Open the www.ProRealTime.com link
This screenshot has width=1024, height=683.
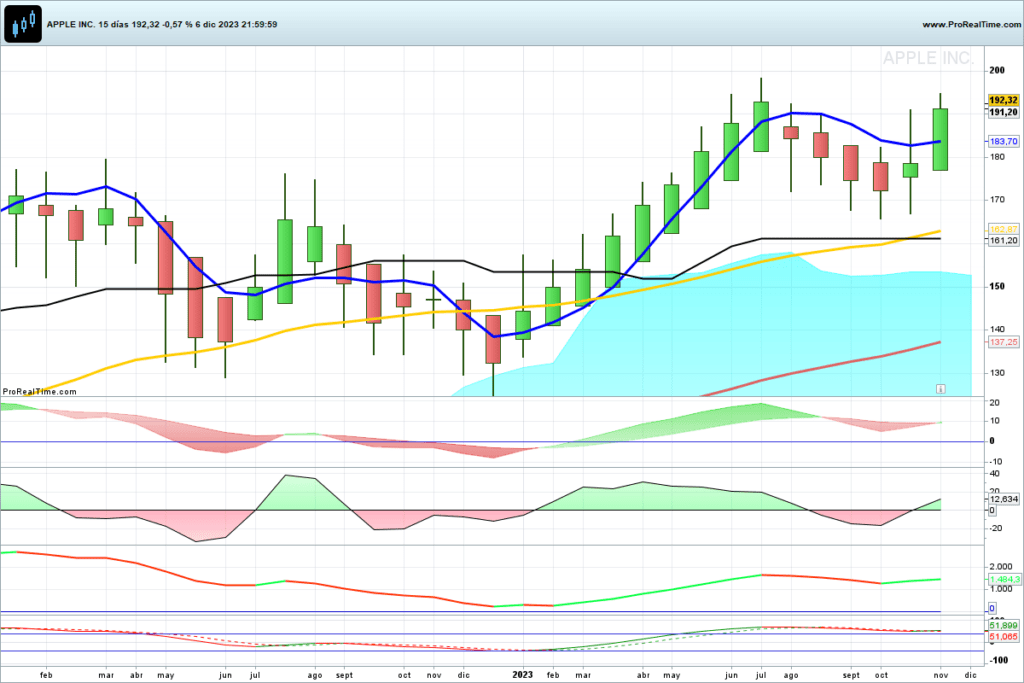pyautogui.click(x=972, y=24)
